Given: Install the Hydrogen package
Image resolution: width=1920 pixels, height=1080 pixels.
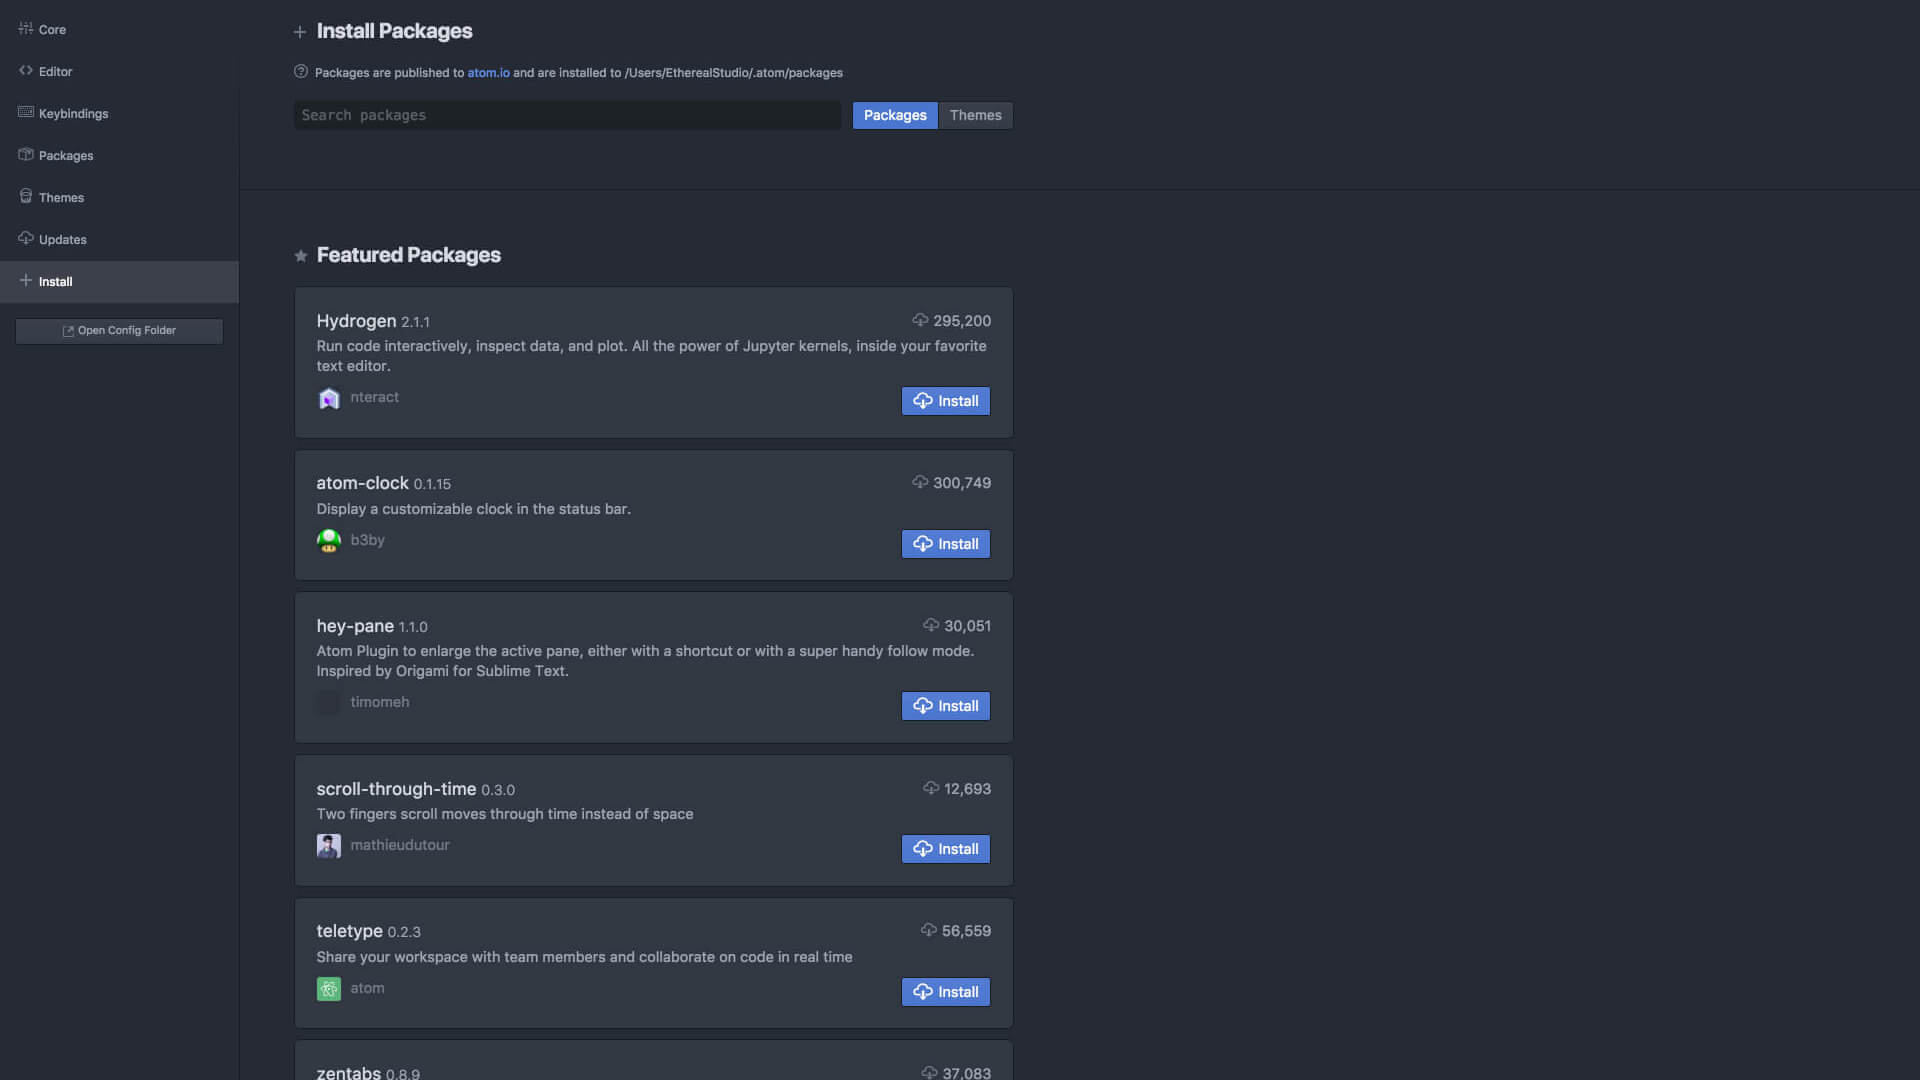Looking at the screenshot, I should click(945, 401).
